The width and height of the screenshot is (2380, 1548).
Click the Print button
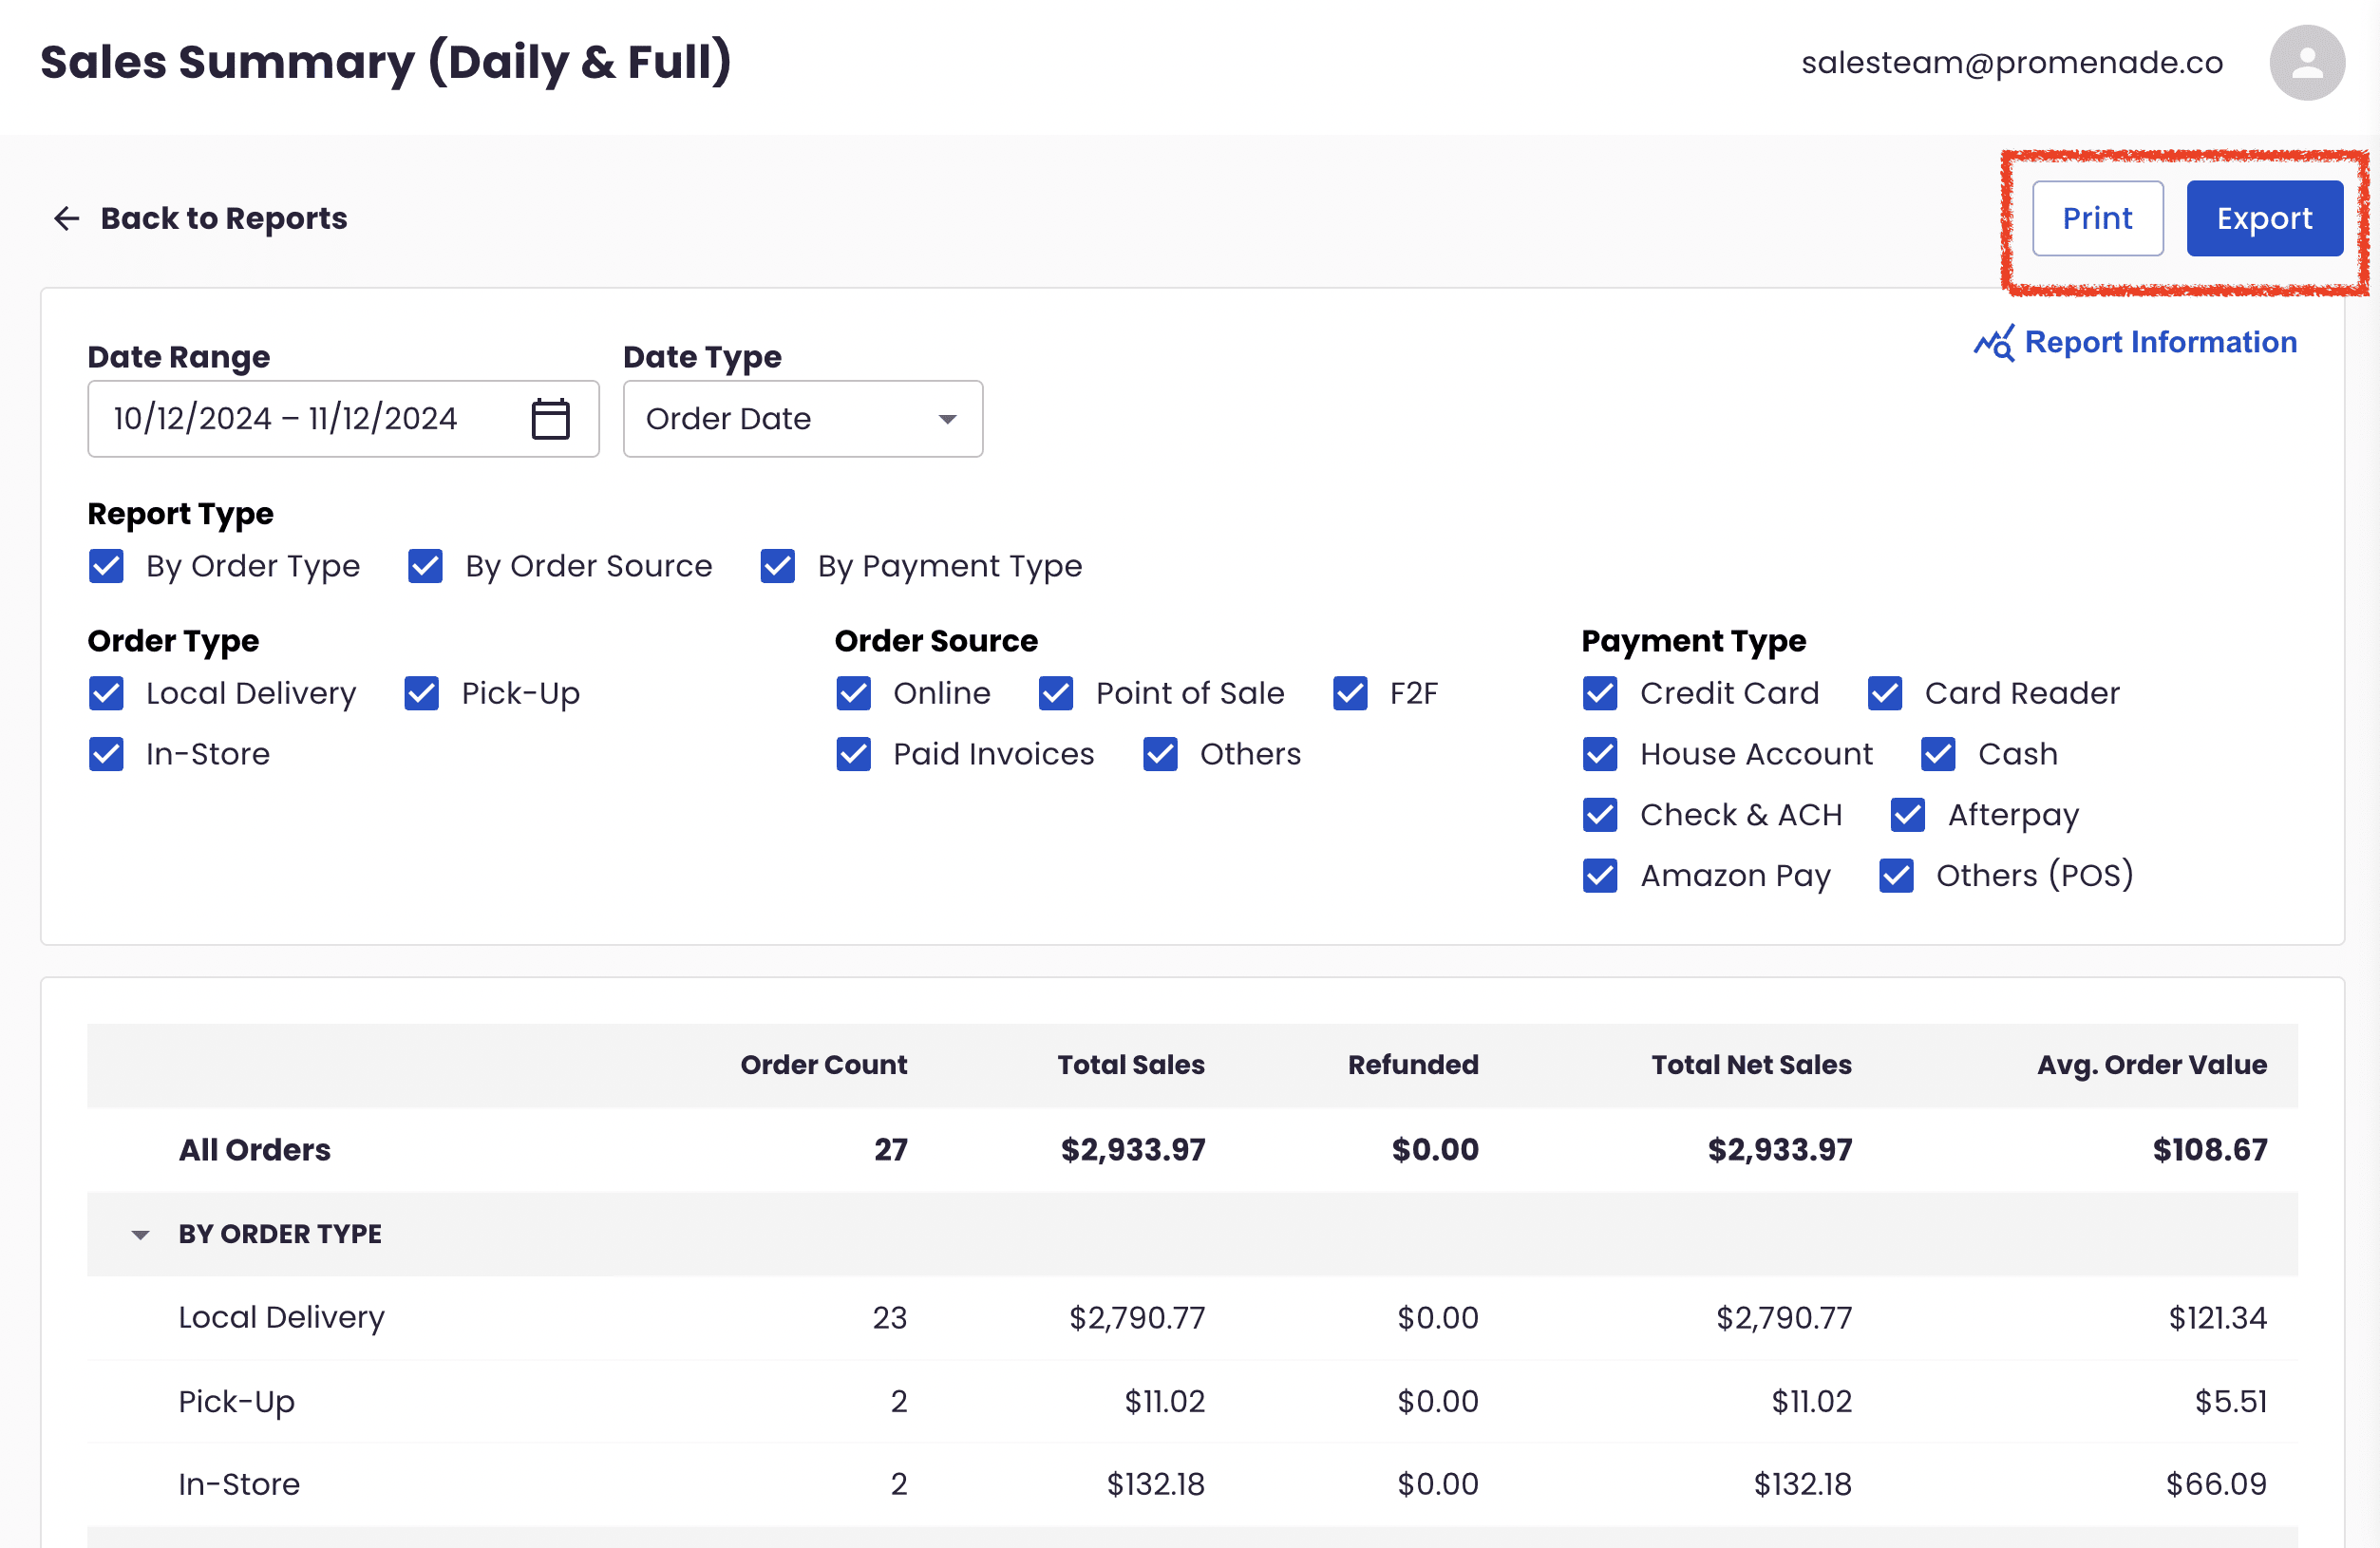pos(2097,218)
